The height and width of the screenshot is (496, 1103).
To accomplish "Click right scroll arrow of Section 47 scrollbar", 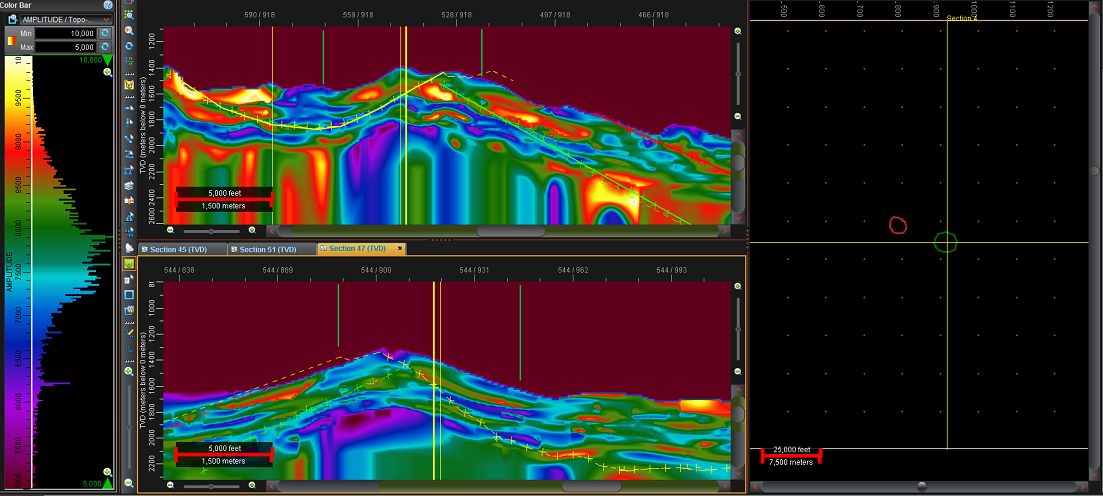I will [725, 485].
